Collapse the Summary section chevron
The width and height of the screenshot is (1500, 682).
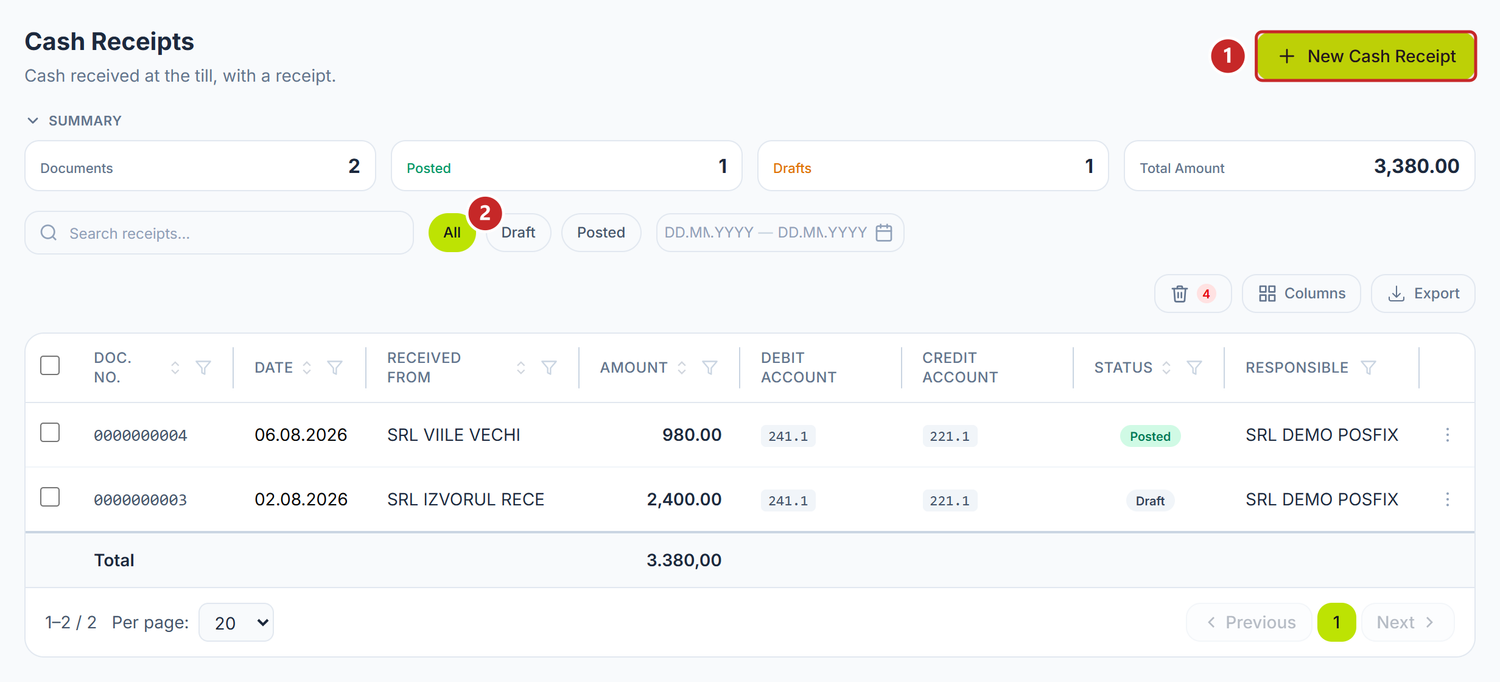point(33,121)
